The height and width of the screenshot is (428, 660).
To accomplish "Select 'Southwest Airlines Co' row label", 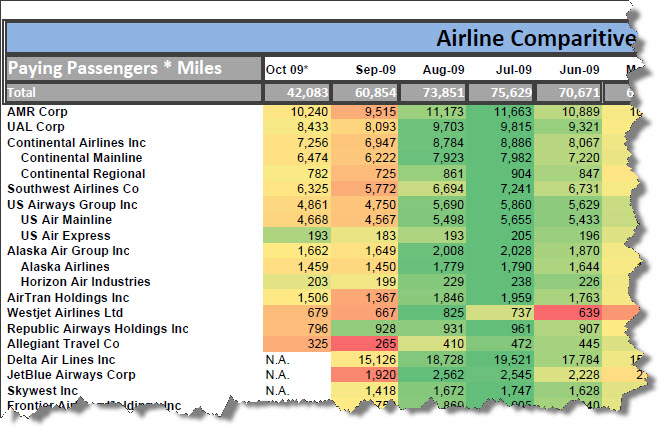I will [x=73, y=189].
